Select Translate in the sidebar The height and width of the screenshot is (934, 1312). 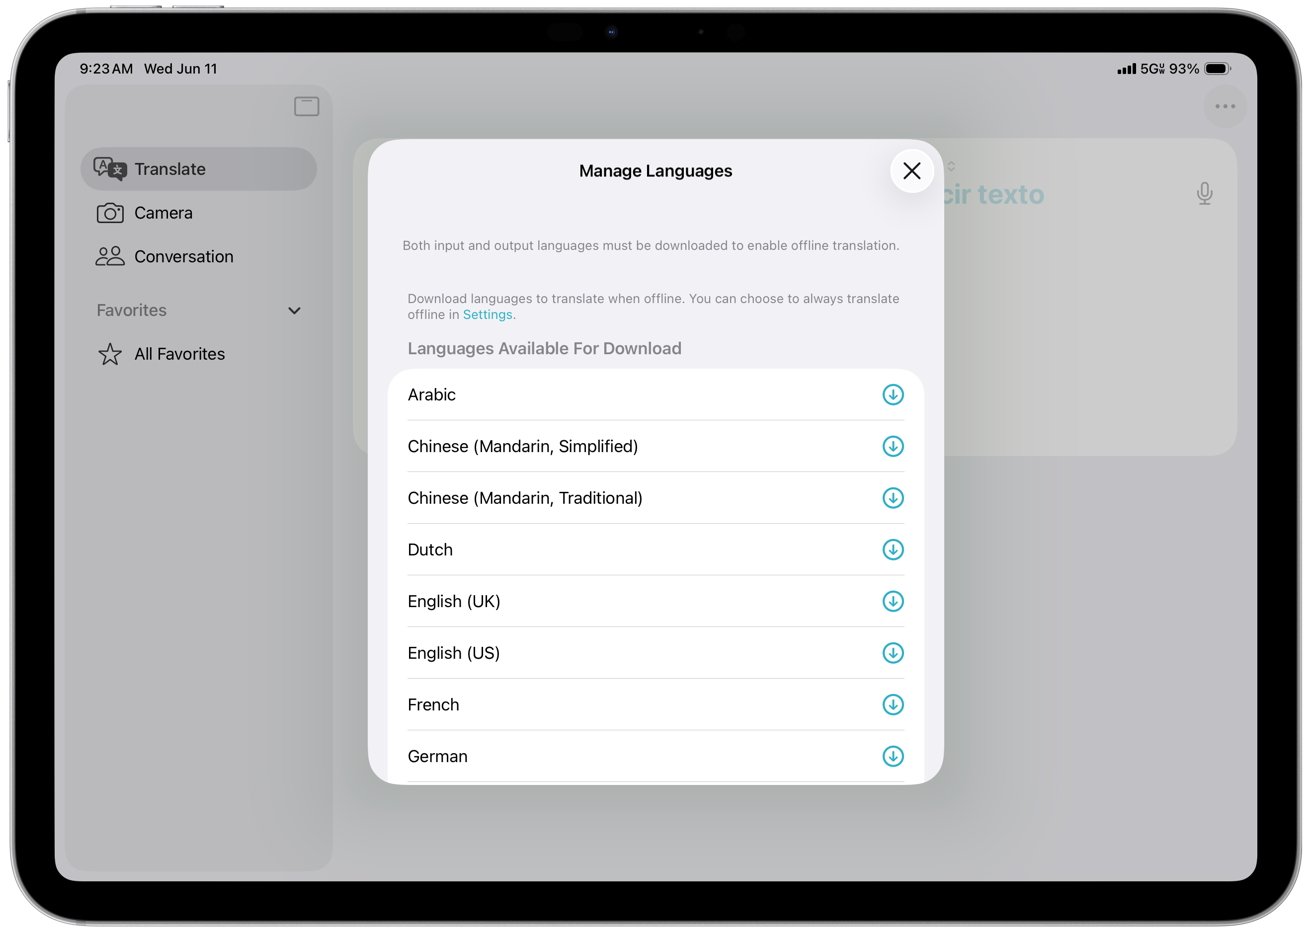[x=198, y=169]
